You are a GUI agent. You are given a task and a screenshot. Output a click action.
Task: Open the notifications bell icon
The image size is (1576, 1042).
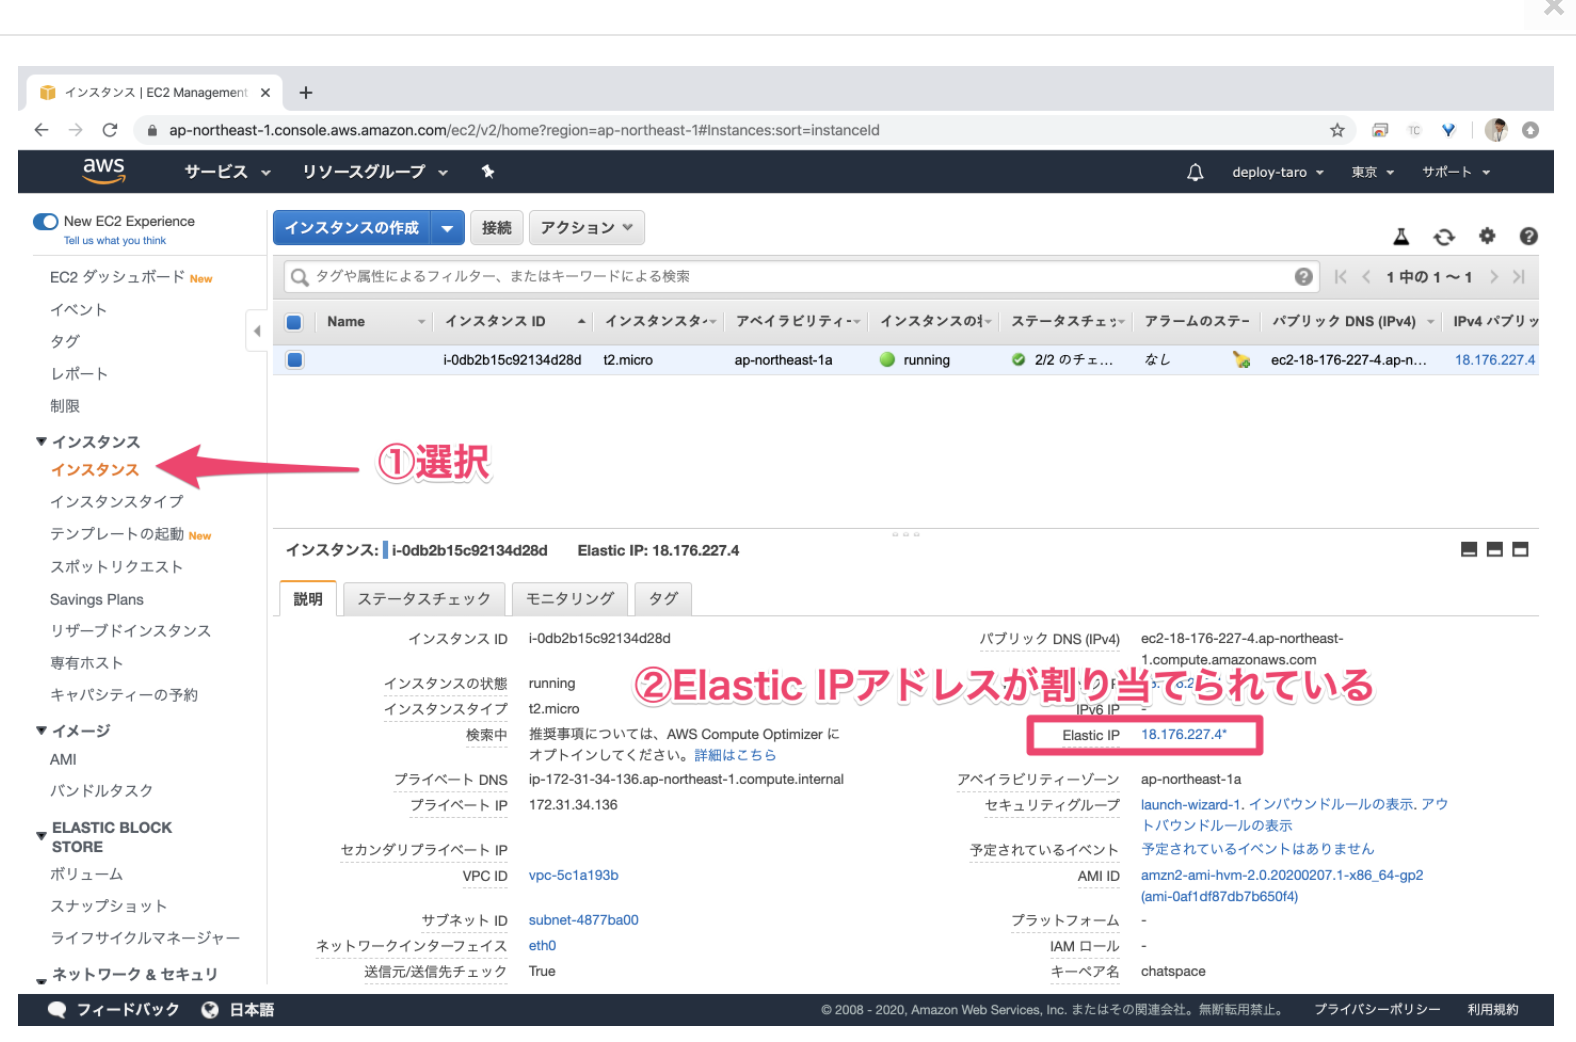coord(1195,172)
